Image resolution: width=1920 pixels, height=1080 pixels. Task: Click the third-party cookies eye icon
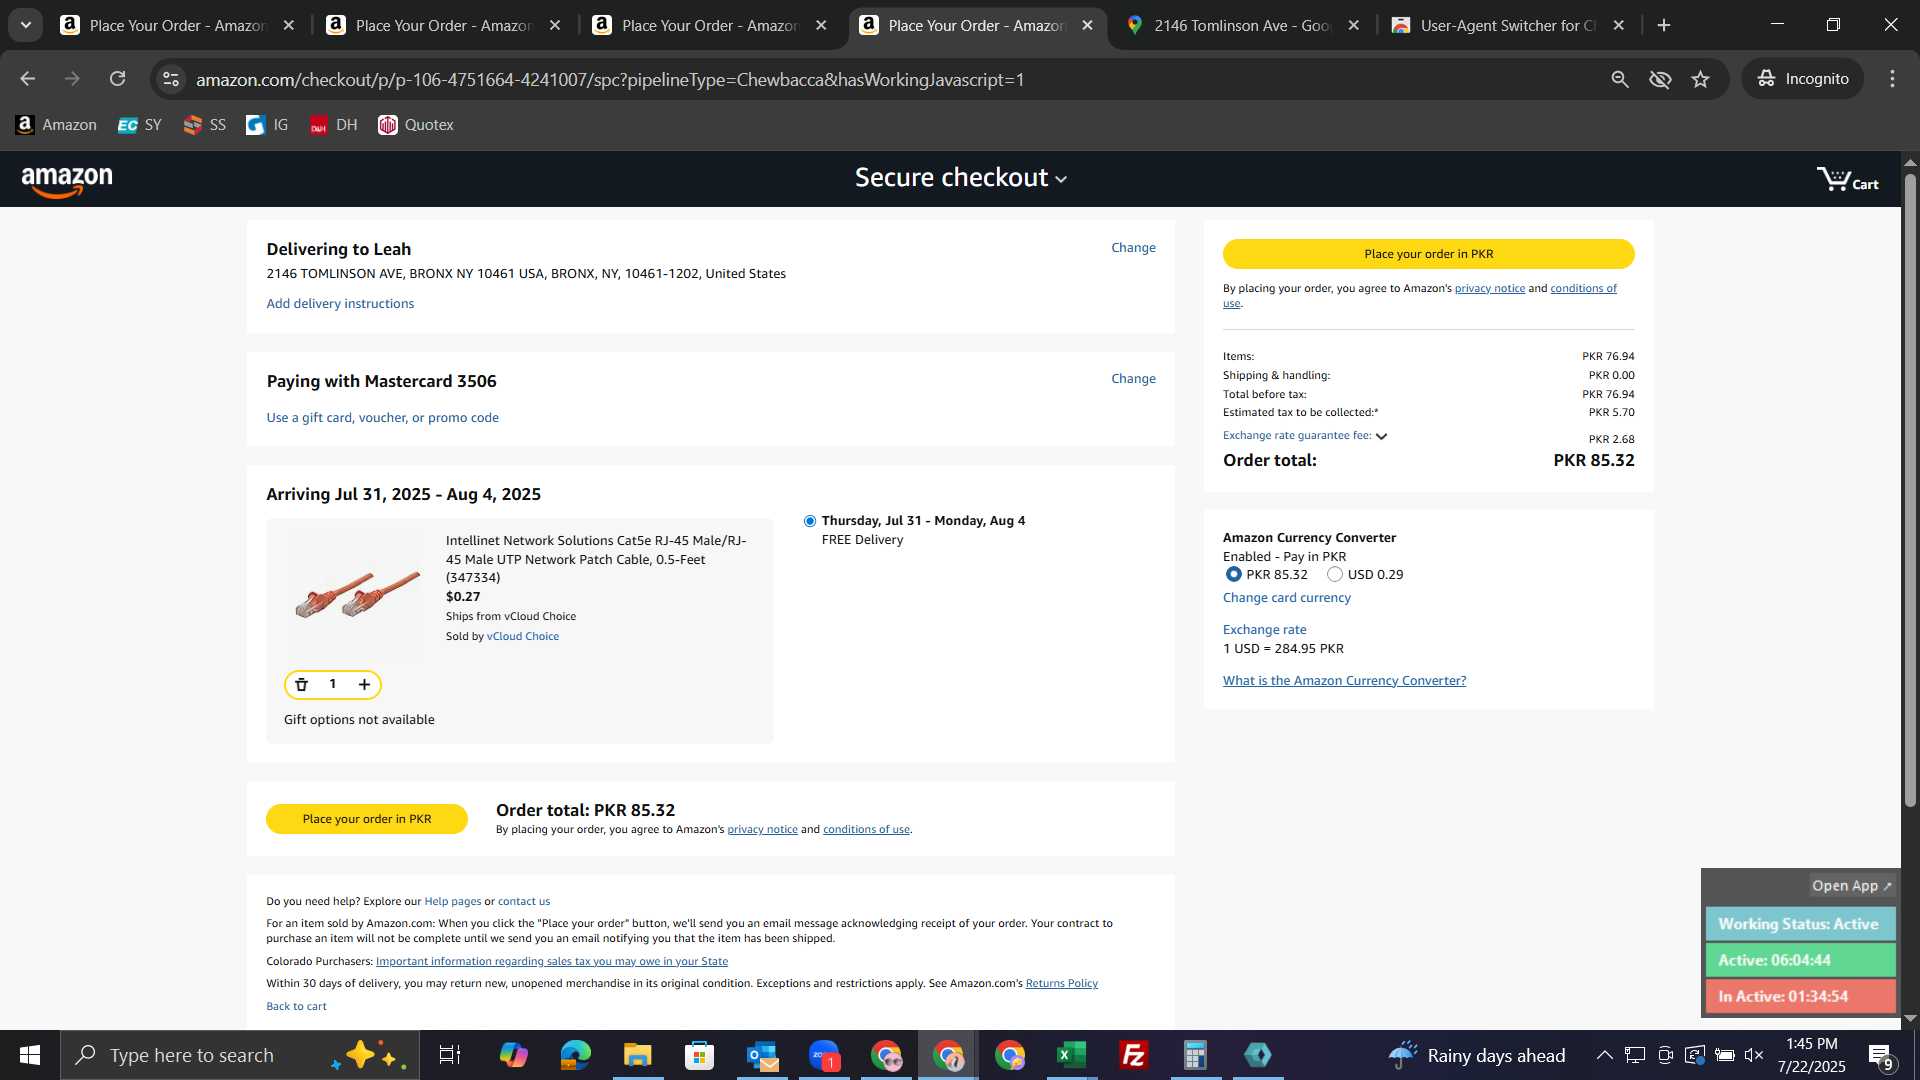[1660, 79]
